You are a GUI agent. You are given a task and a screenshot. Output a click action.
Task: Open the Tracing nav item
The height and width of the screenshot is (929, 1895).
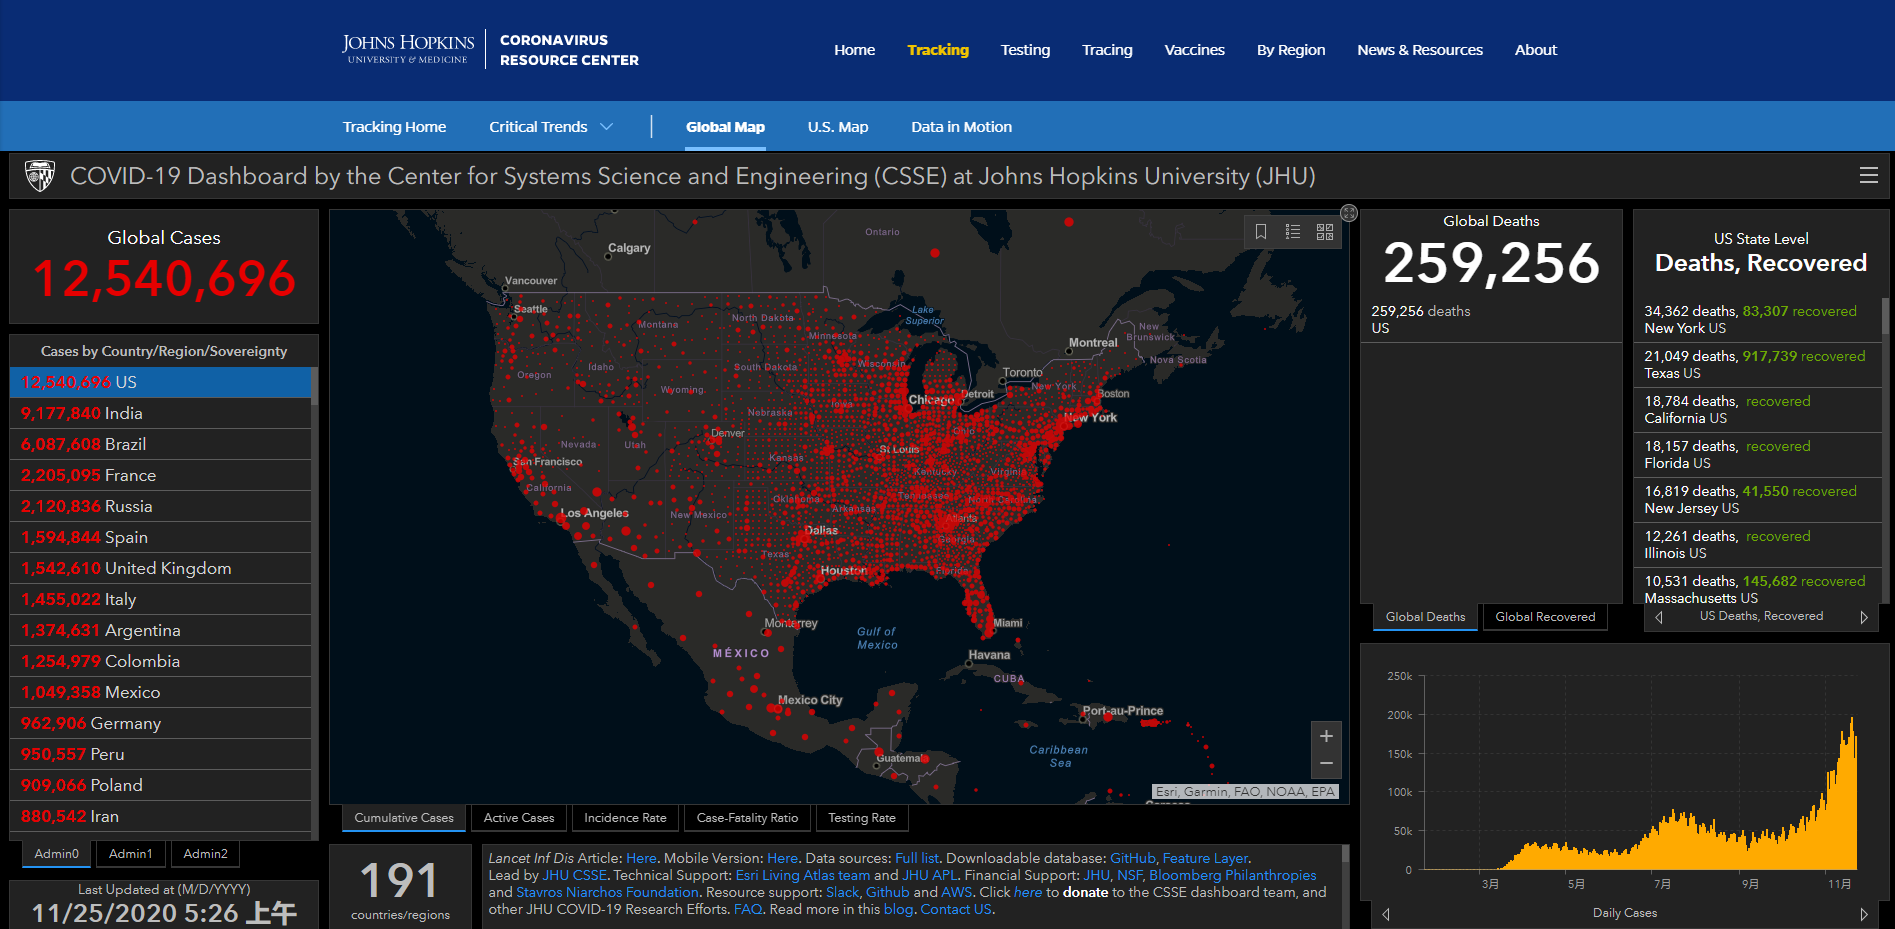tap(1107, 50)
